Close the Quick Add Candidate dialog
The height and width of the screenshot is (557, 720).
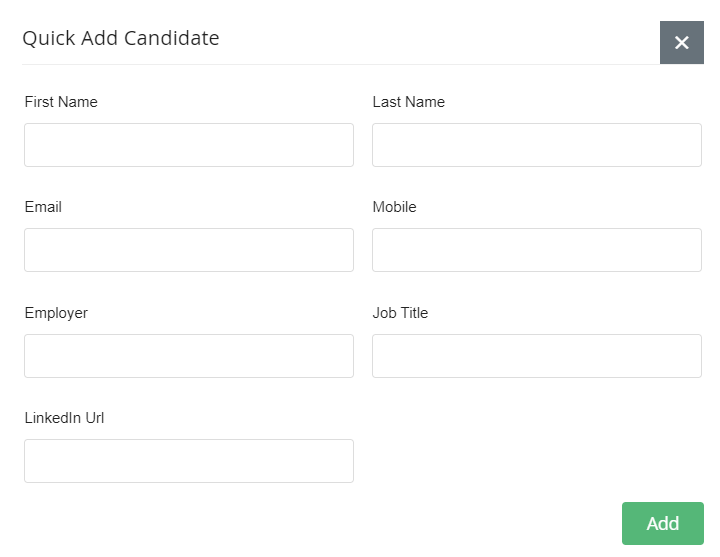point(681,42)
